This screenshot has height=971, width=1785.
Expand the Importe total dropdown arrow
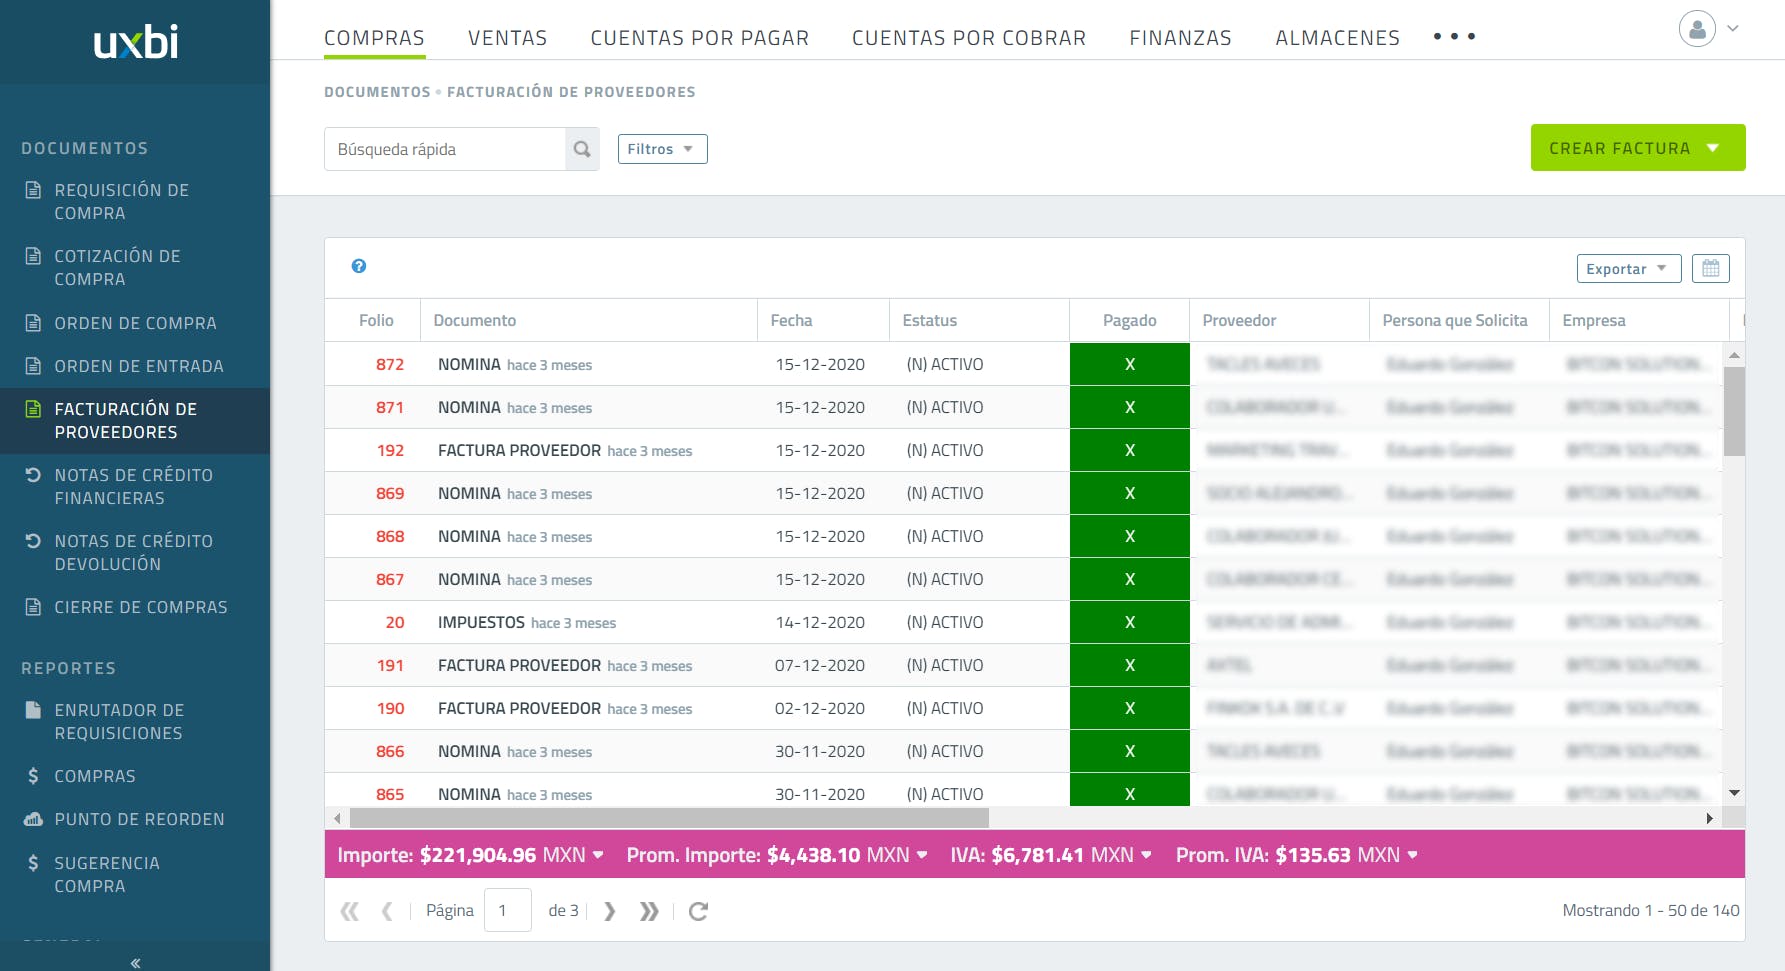[598, 855]
